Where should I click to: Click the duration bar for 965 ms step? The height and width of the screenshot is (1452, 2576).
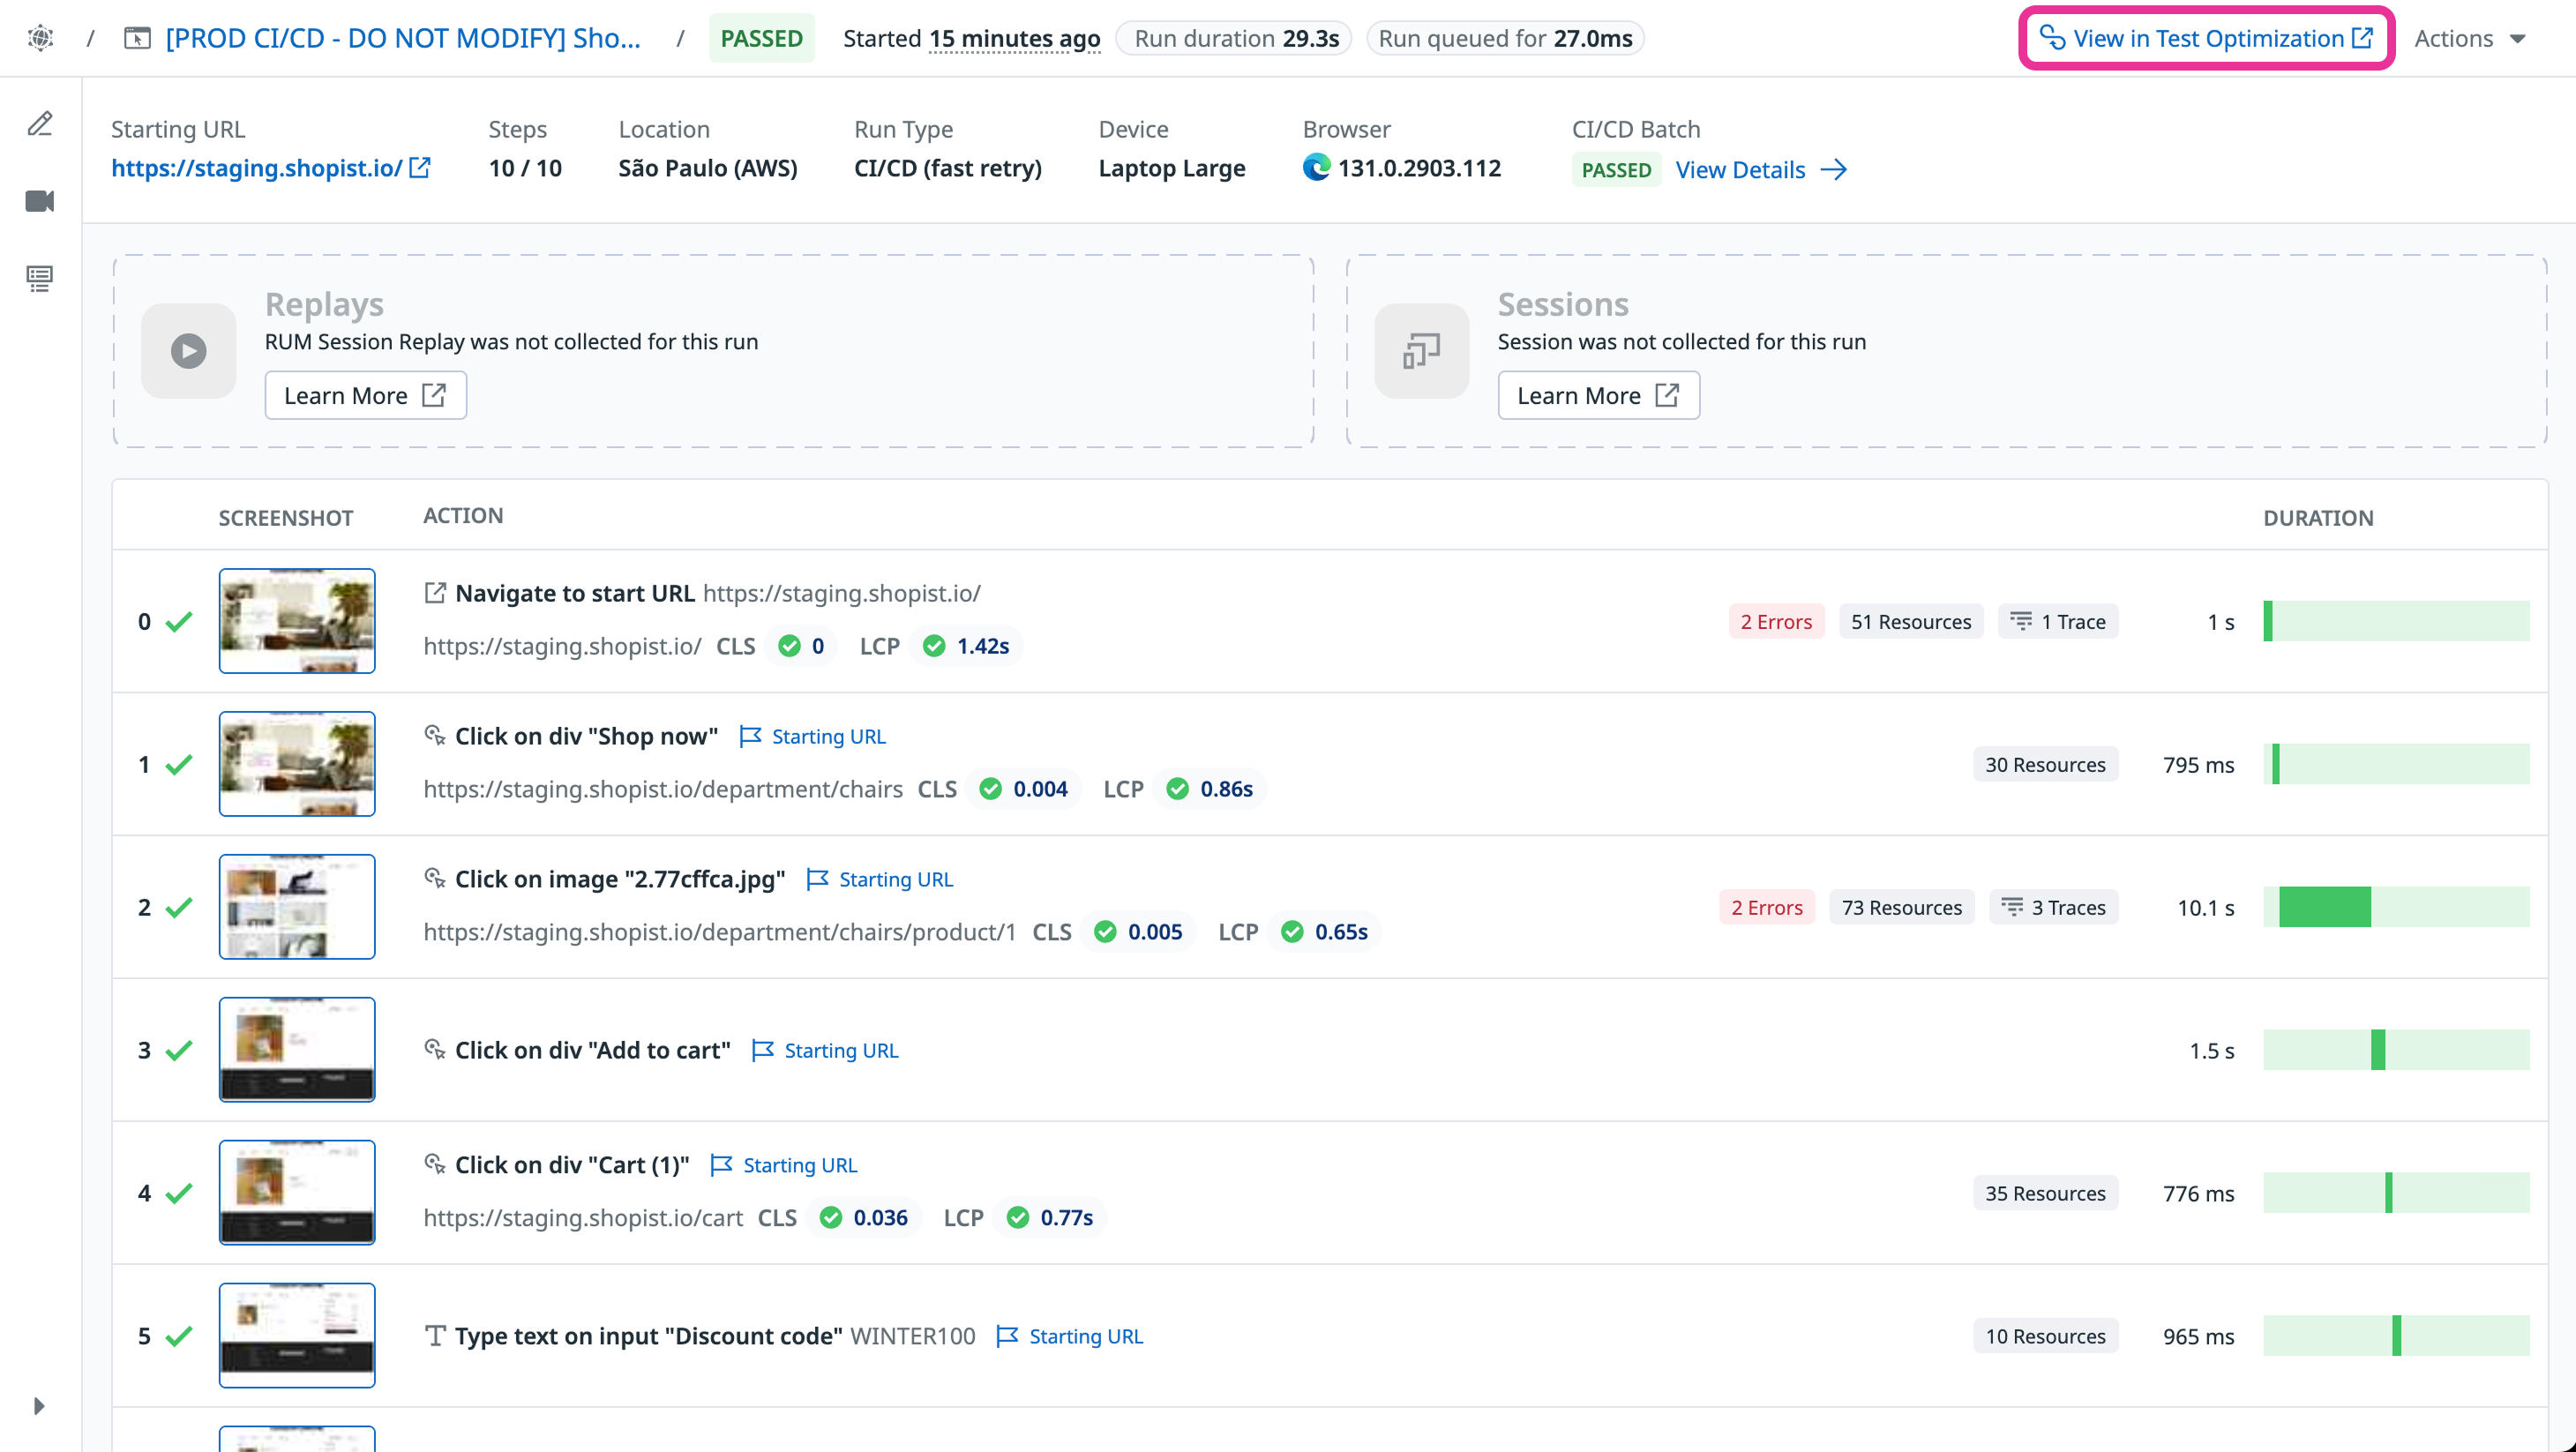point(2396,1336)
